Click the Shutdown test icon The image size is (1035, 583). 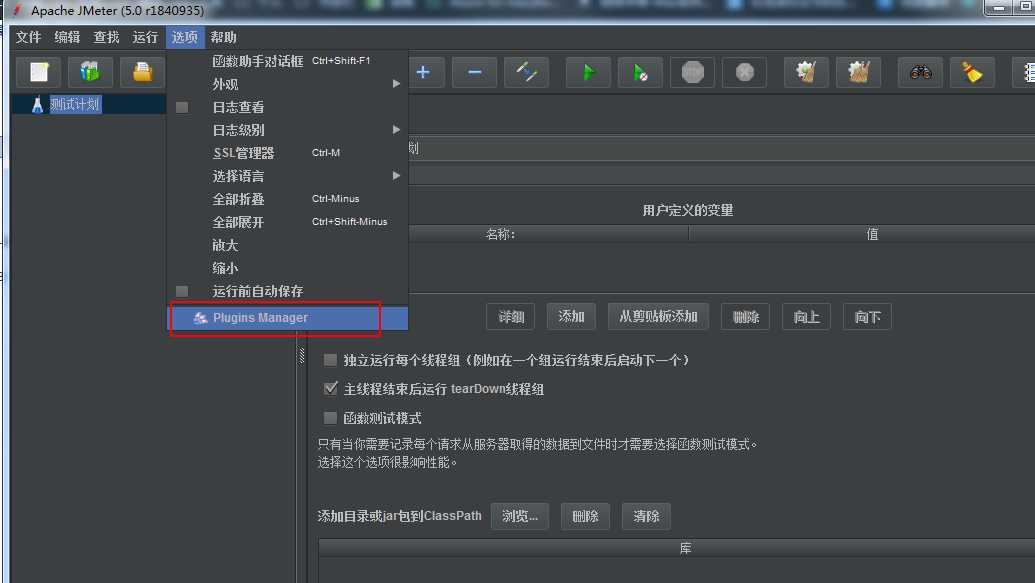[745, 72]
